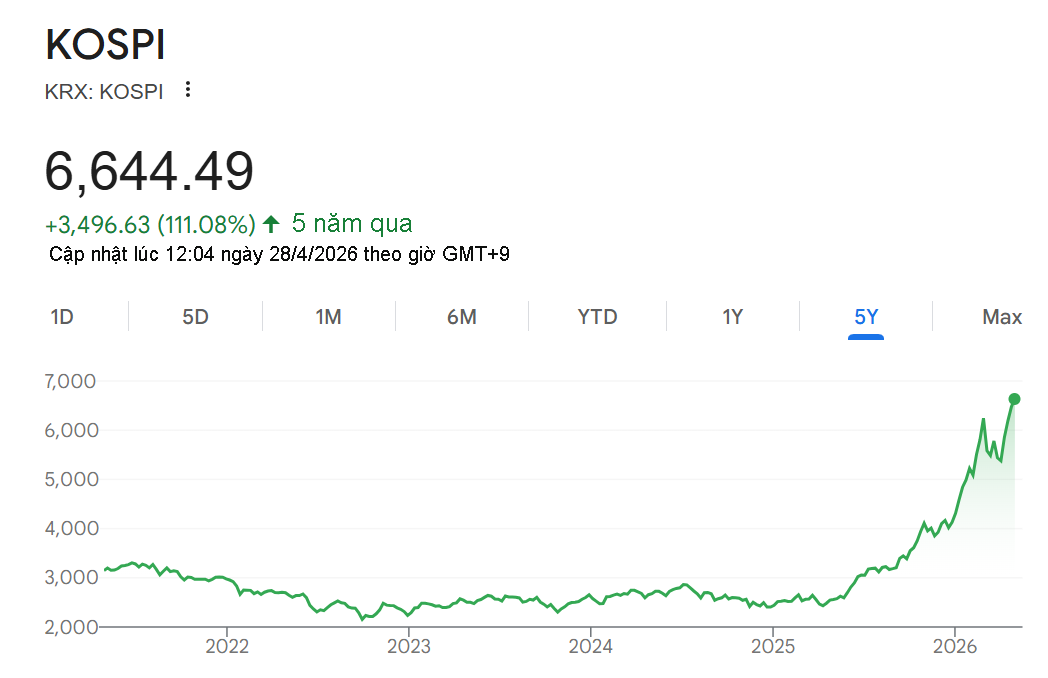Open the three-dot options menu beside KRX: KOSPI
Screen dimensions: 1048x678
pyautogui.click(x=187, y=89)
